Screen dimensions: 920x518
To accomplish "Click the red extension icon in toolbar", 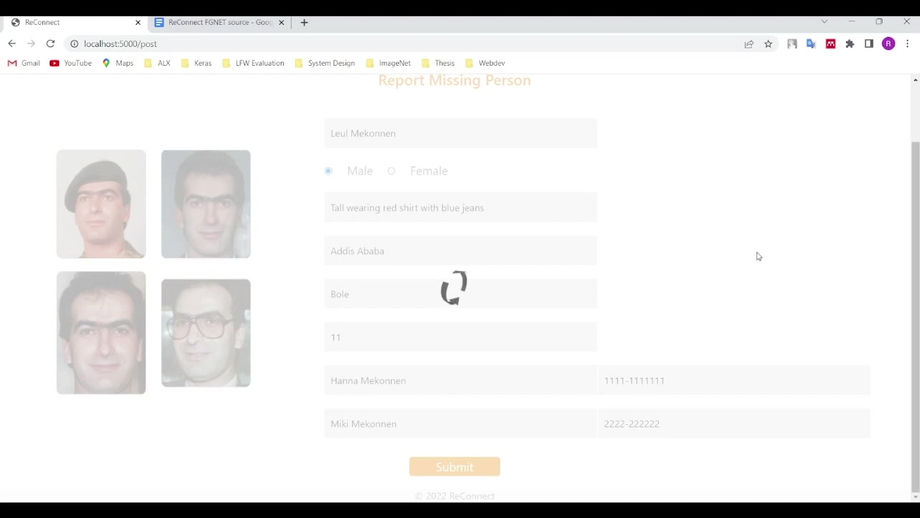I will 830,44.
